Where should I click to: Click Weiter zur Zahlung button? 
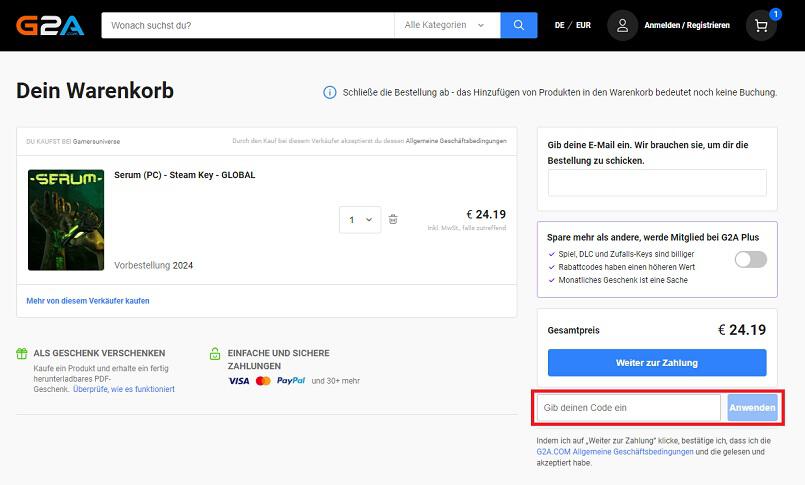[657, 363]
